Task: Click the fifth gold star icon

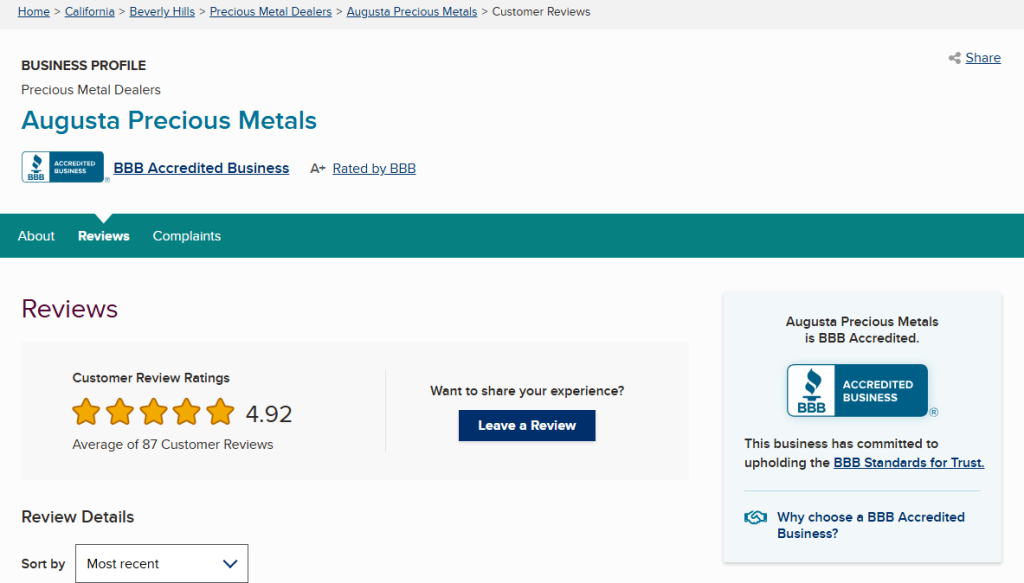Action: coord(220,411)
